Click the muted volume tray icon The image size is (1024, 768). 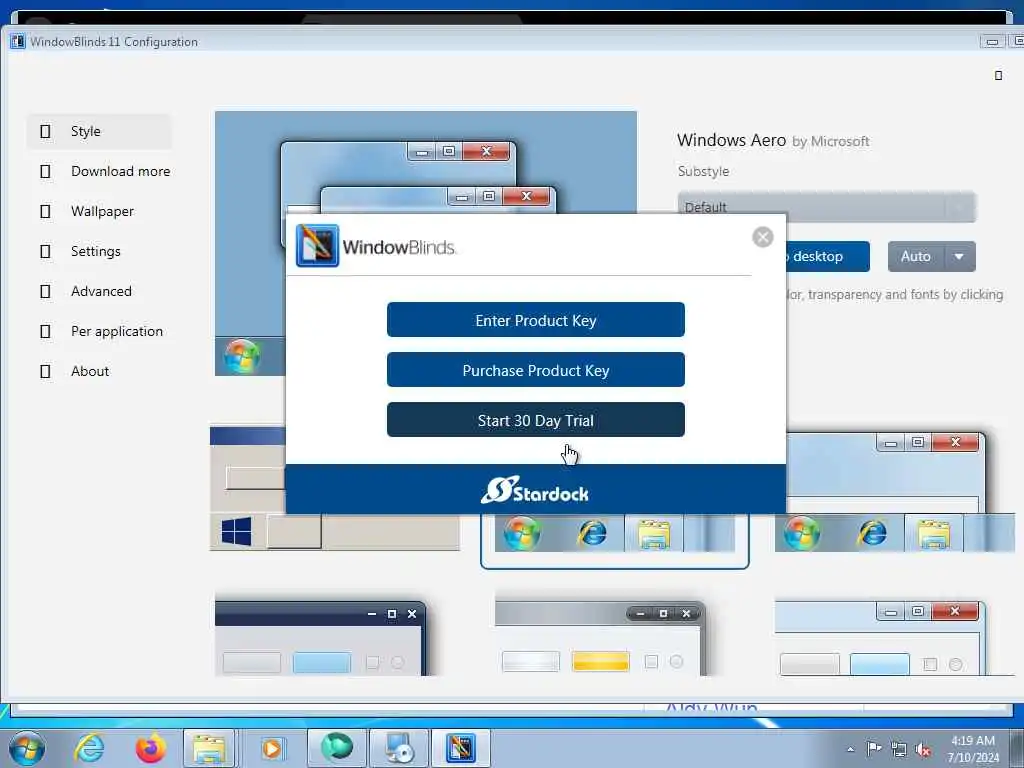(x=923, y=749)
